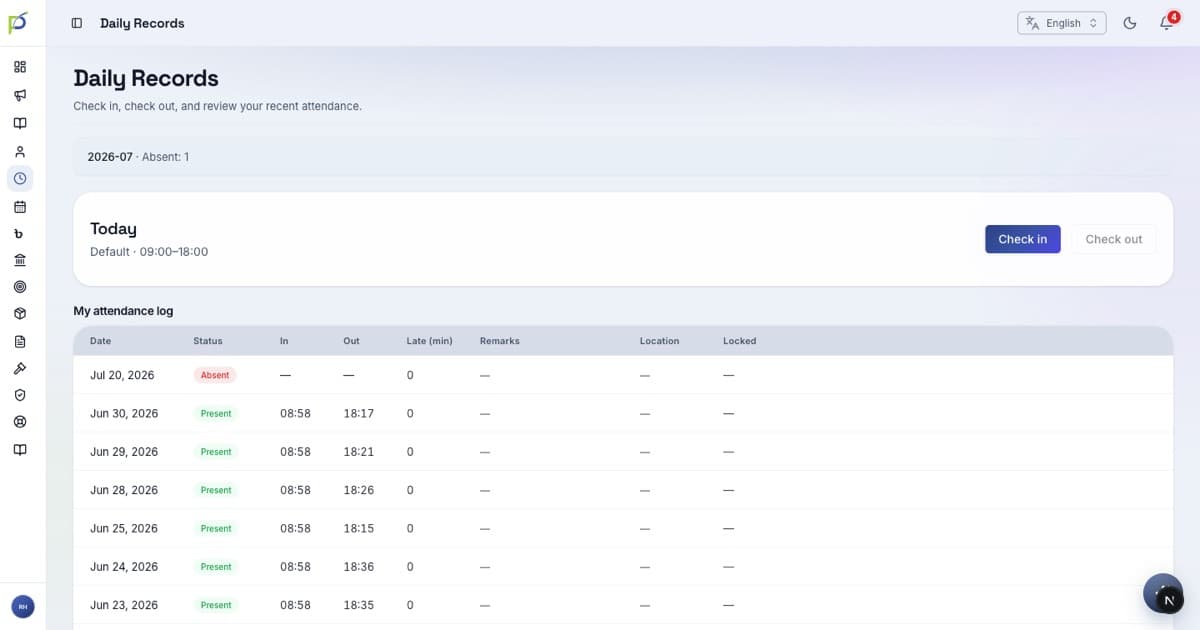Viewport: 1200px width, 630px height.
Task: Open the Taka currency icon in sidebar
Action: click(20, 233)
